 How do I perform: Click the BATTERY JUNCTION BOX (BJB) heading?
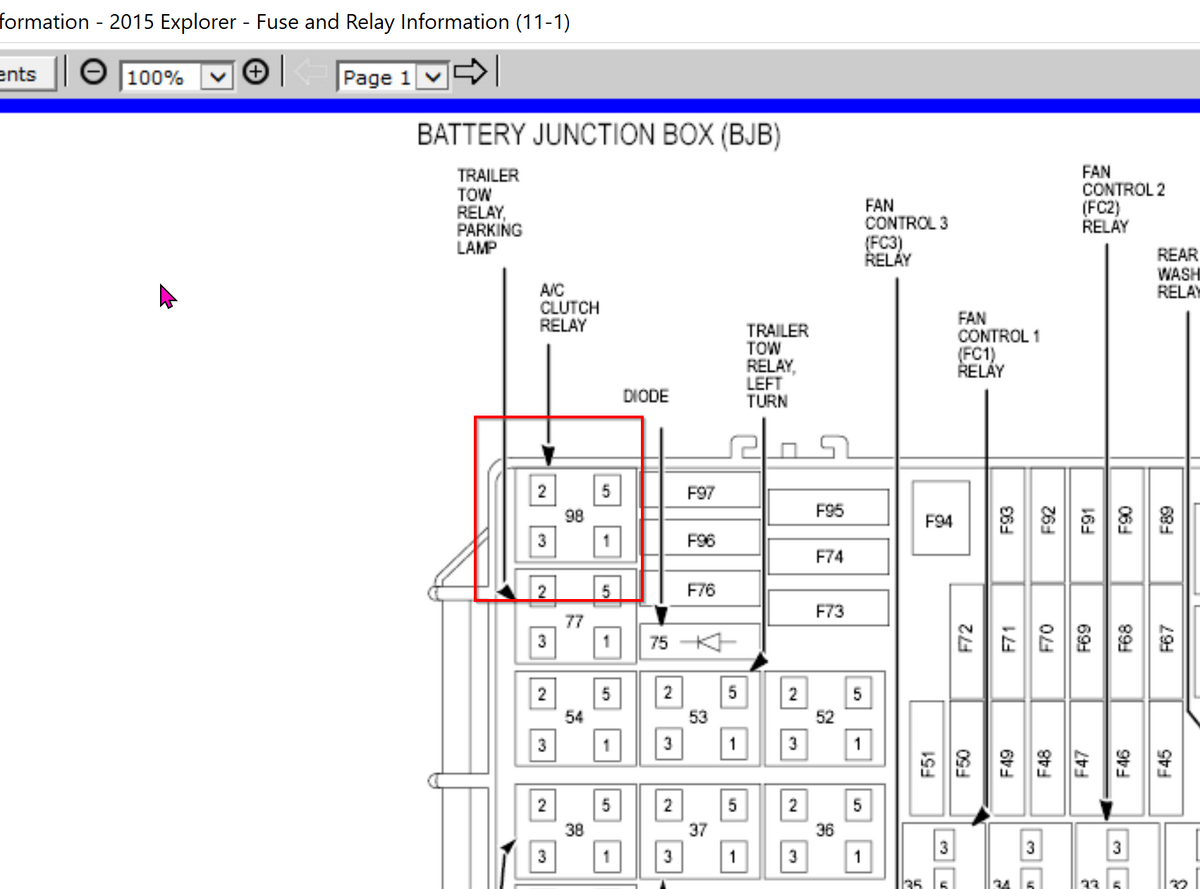pos(599,135)
